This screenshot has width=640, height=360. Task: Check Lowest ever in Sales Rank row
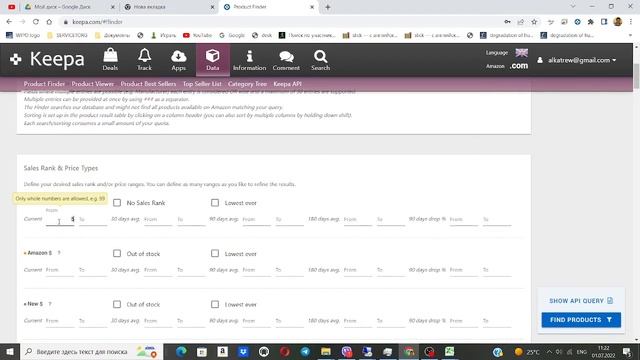click(x=215, y=202)
